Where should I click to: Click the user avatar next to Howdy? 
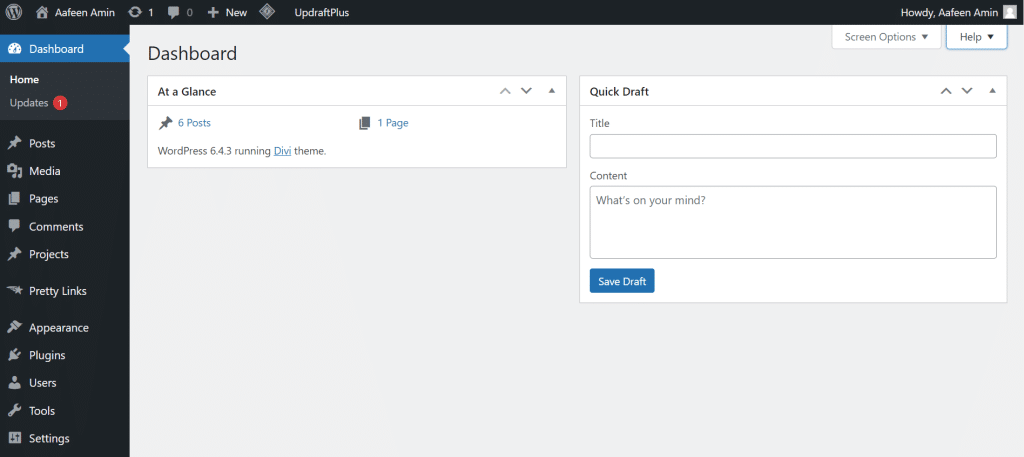pos(1009,12)
